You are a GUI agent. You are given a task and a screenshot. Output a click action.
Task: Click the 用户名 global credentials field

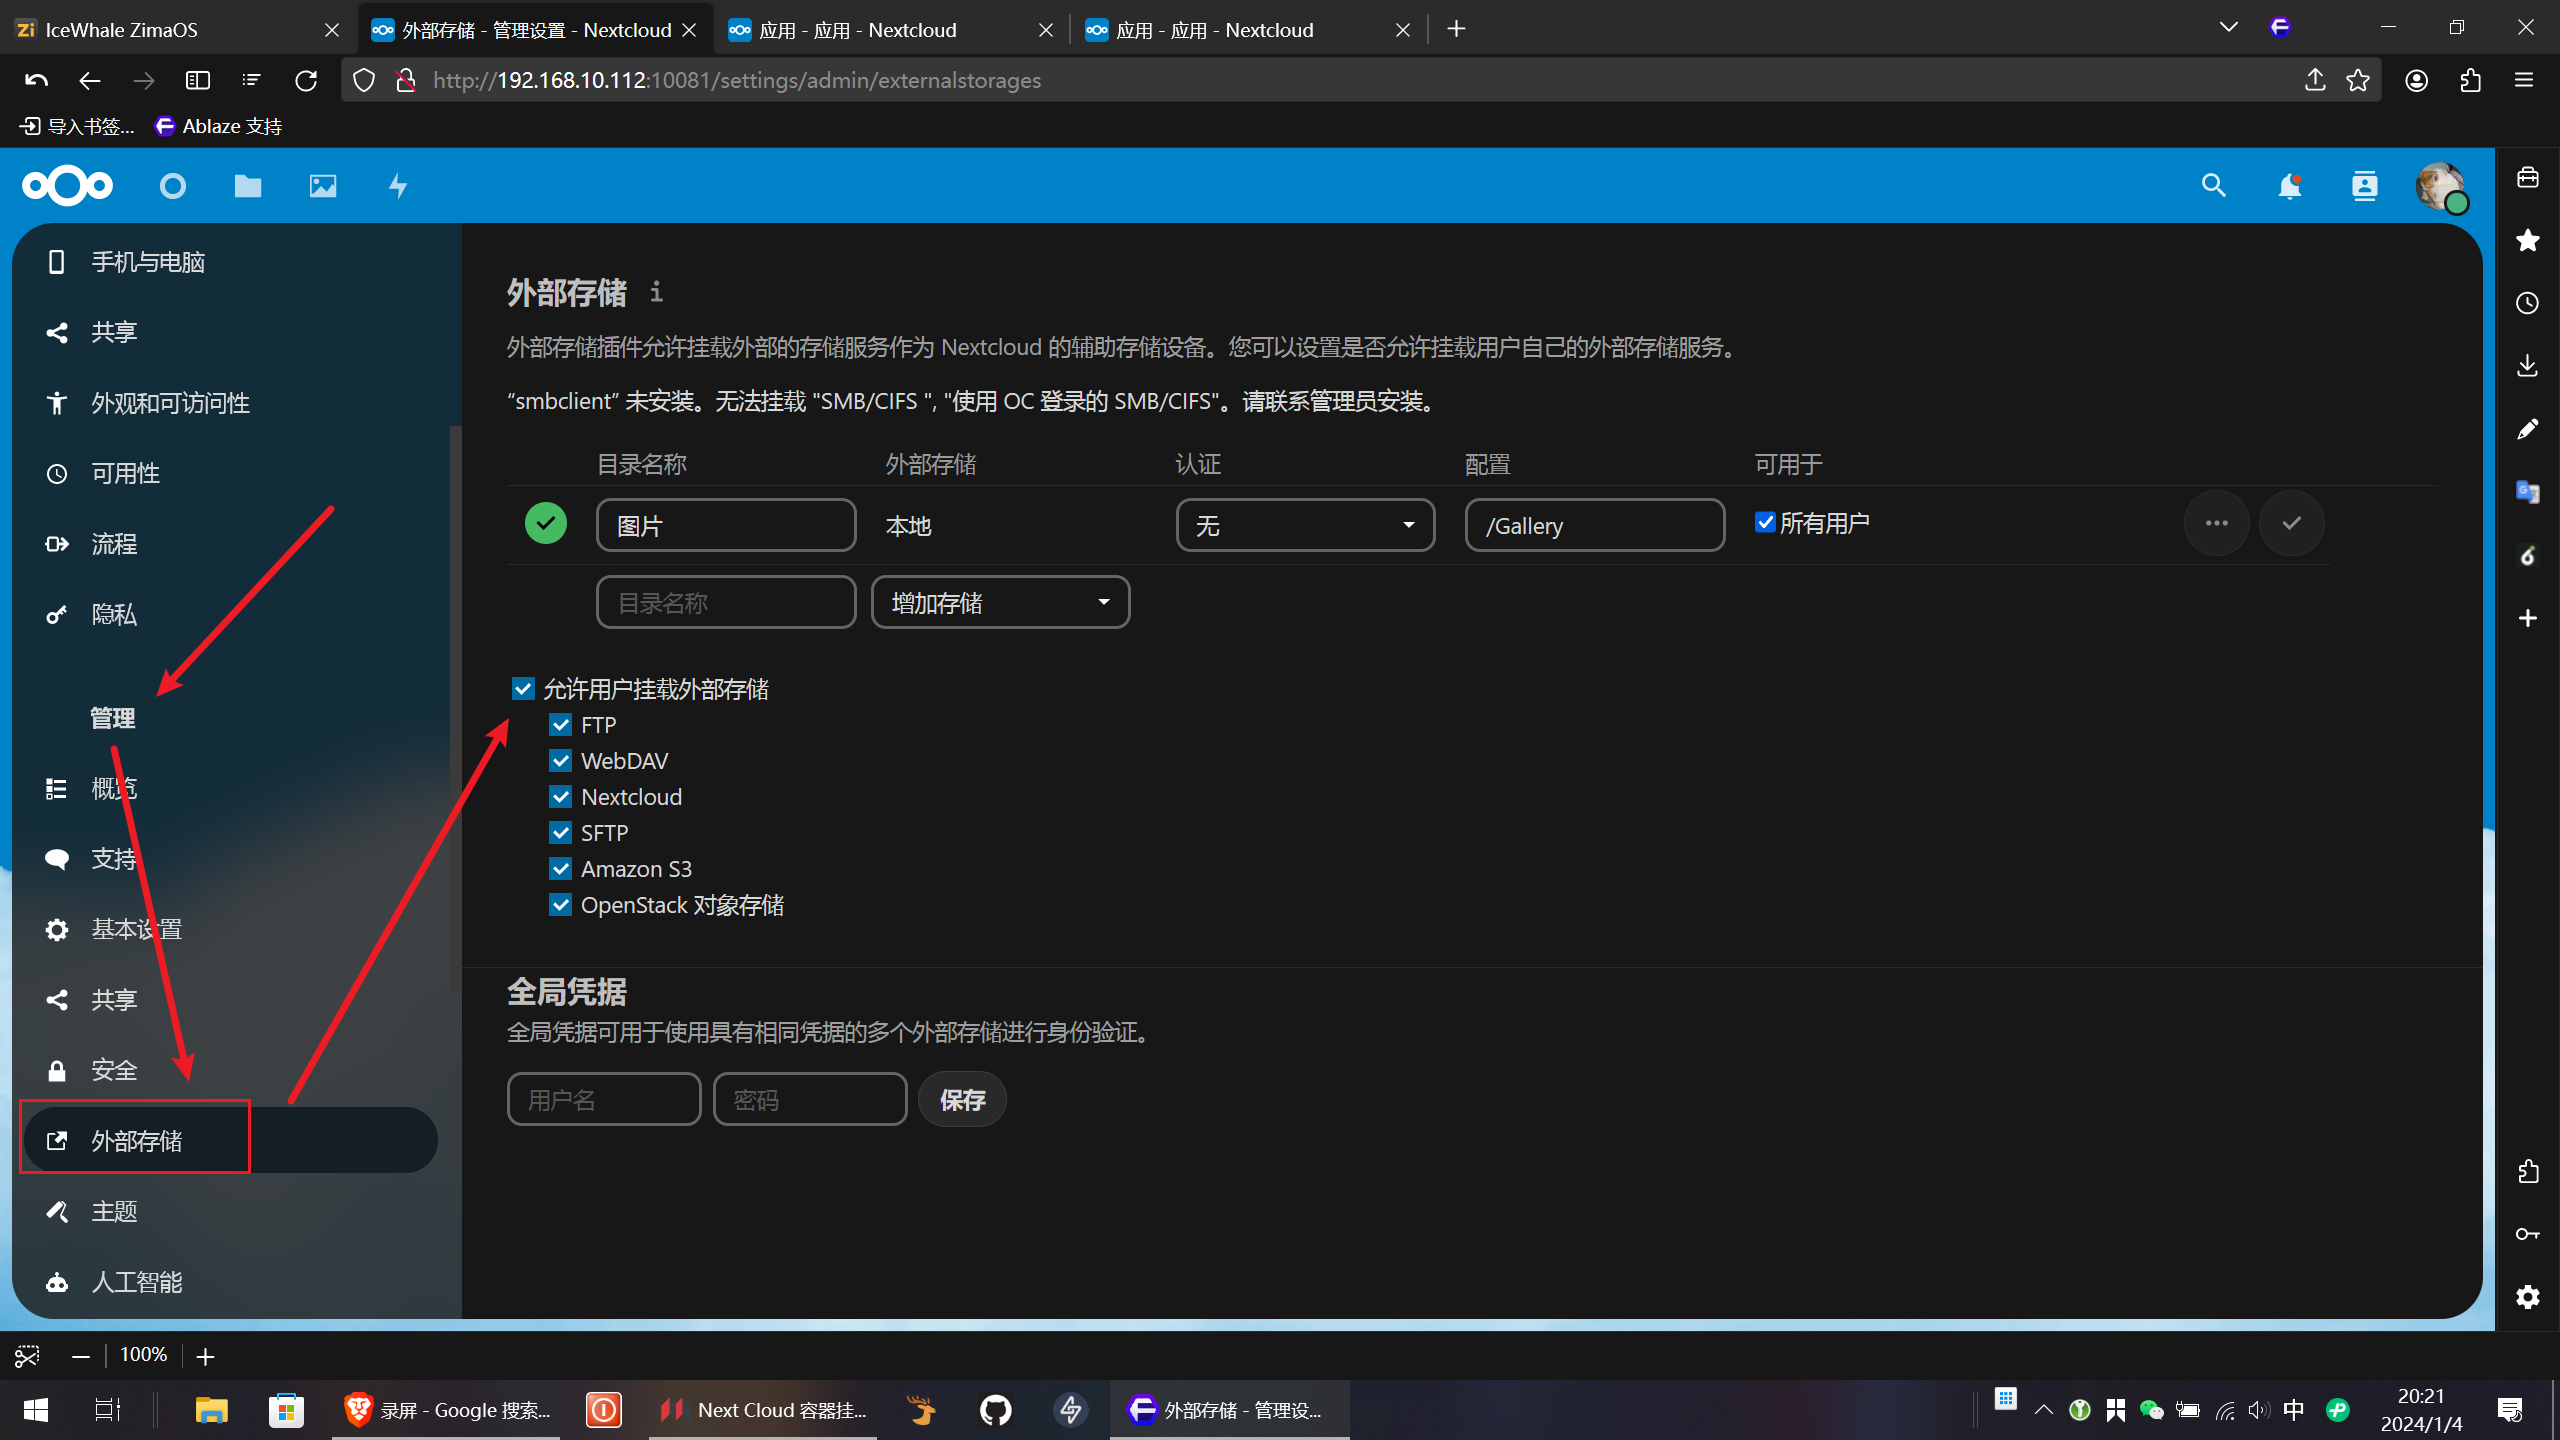604,1100
